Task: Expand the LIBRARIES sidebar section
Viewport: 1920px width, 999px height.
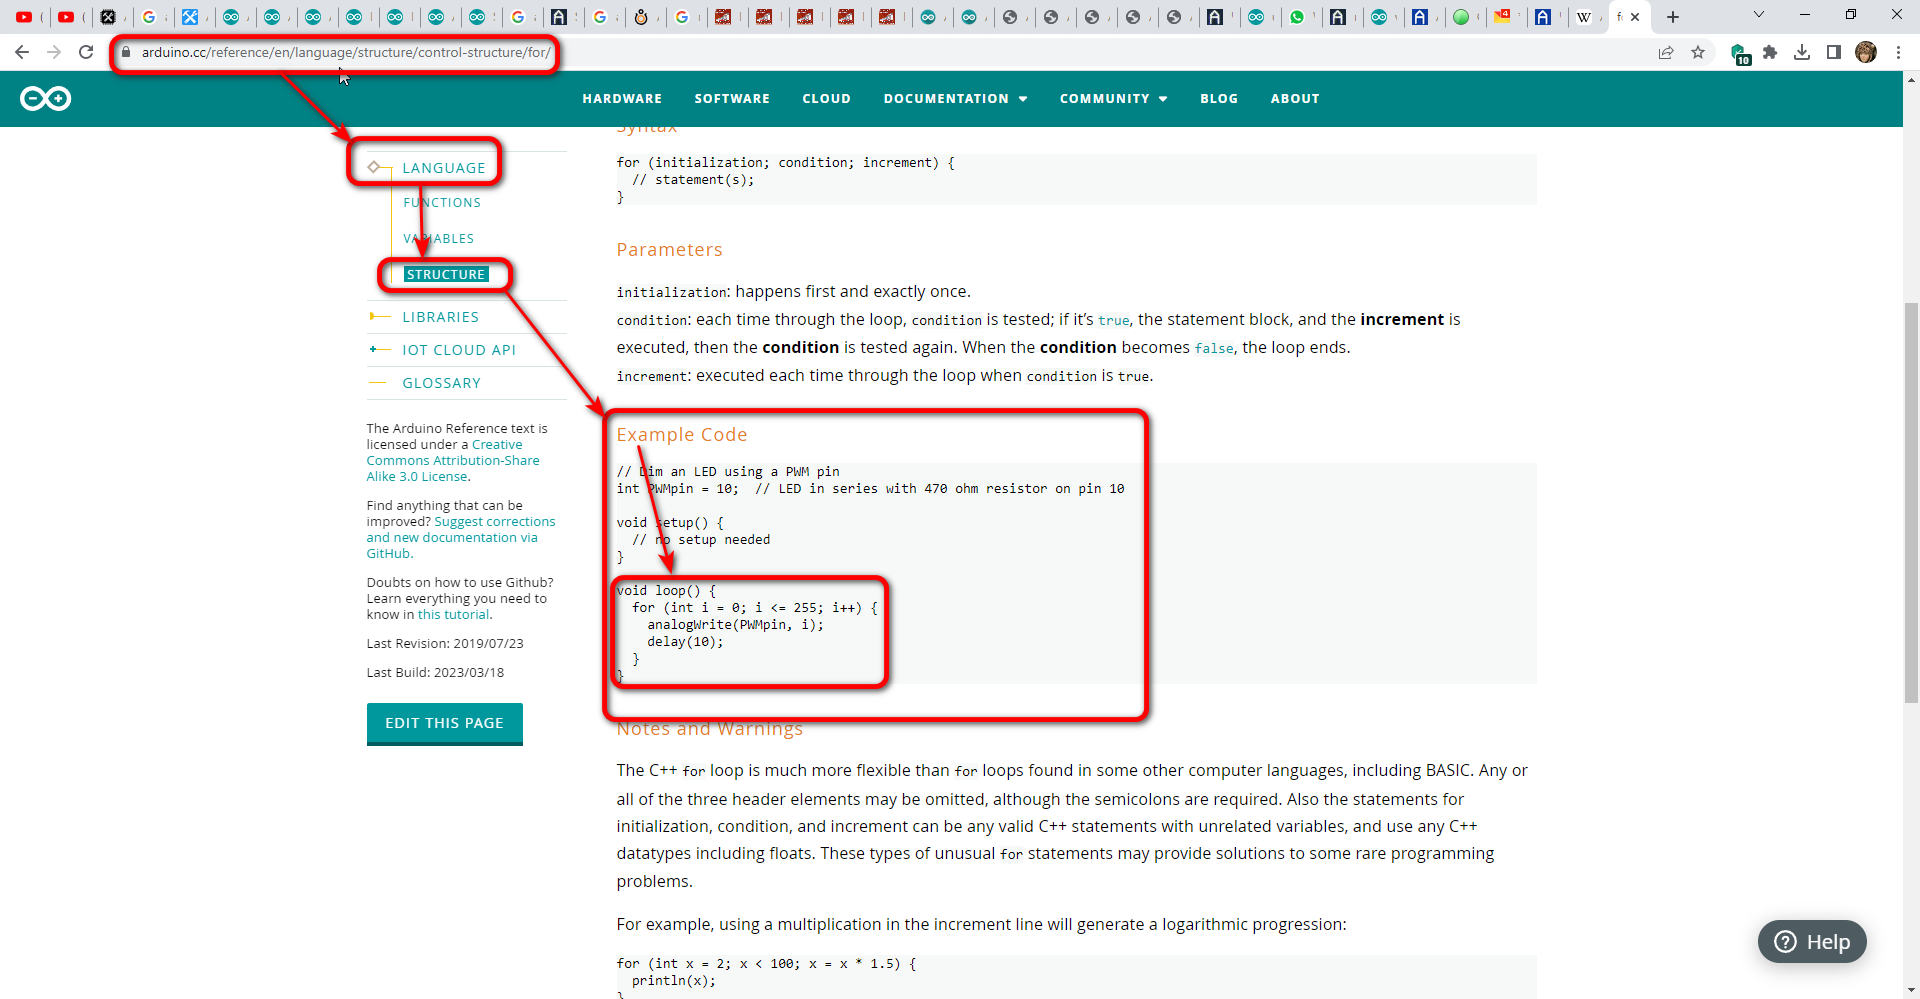Action: [440, 317]
